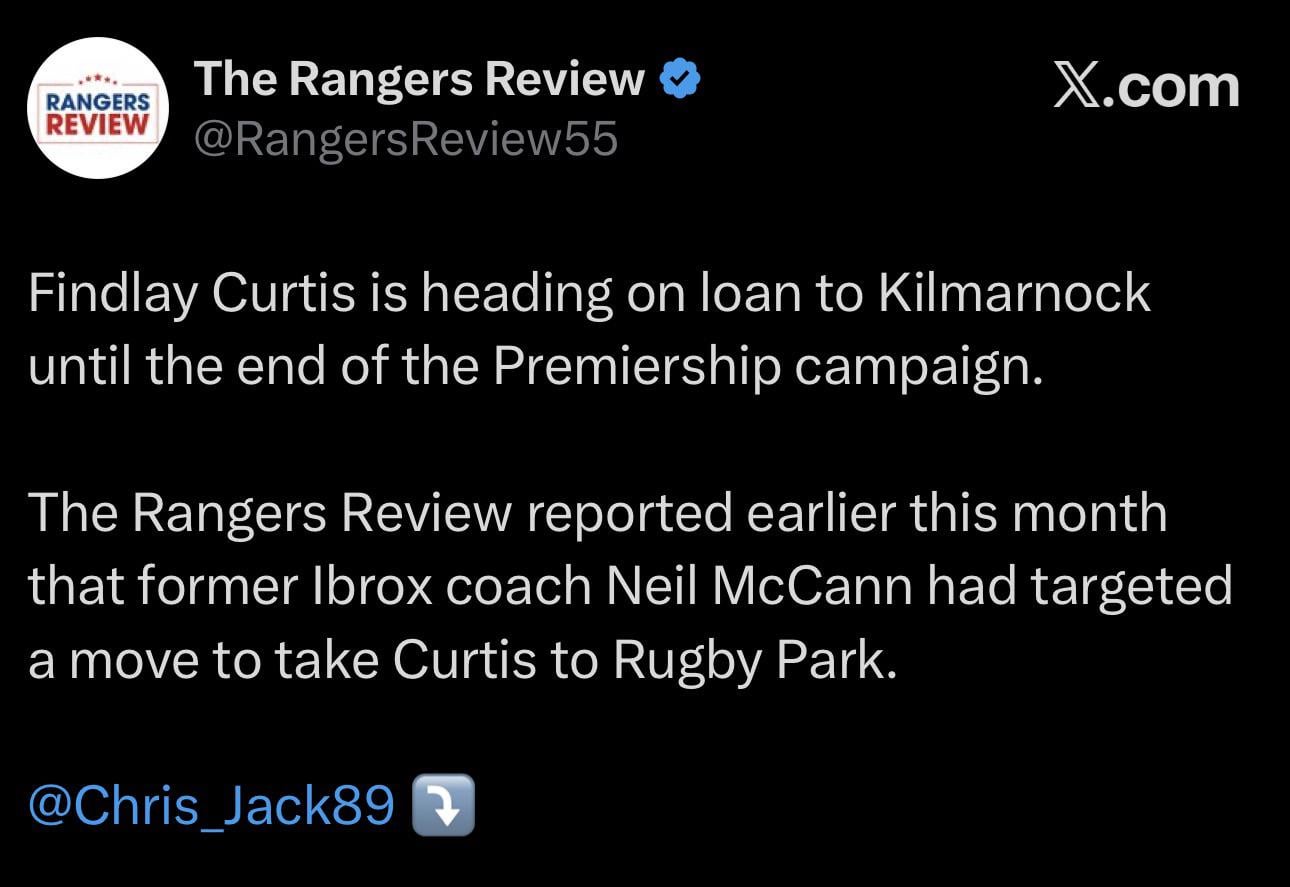This screenshot has width=1290, height=887.
Task: Click the name "Neil McCann" in the post
Action: (x=760, y=587)
